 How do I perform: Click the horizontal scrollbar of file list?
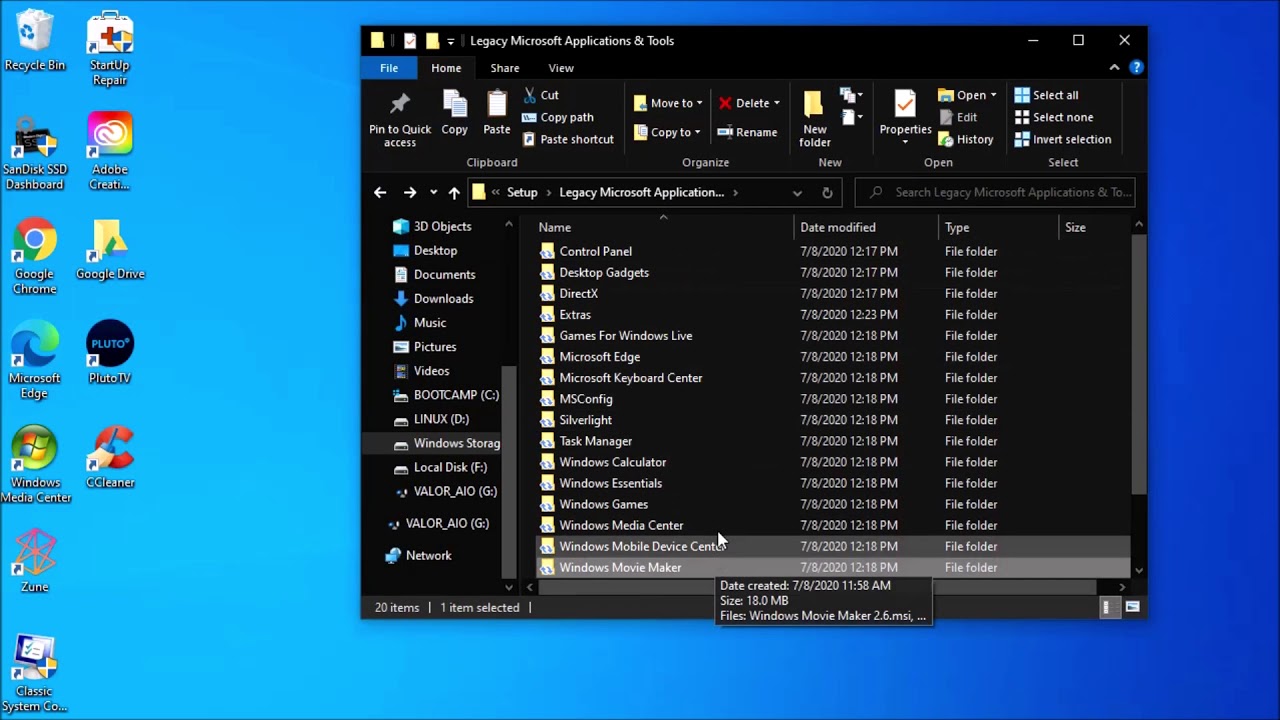tap(818, 587)
